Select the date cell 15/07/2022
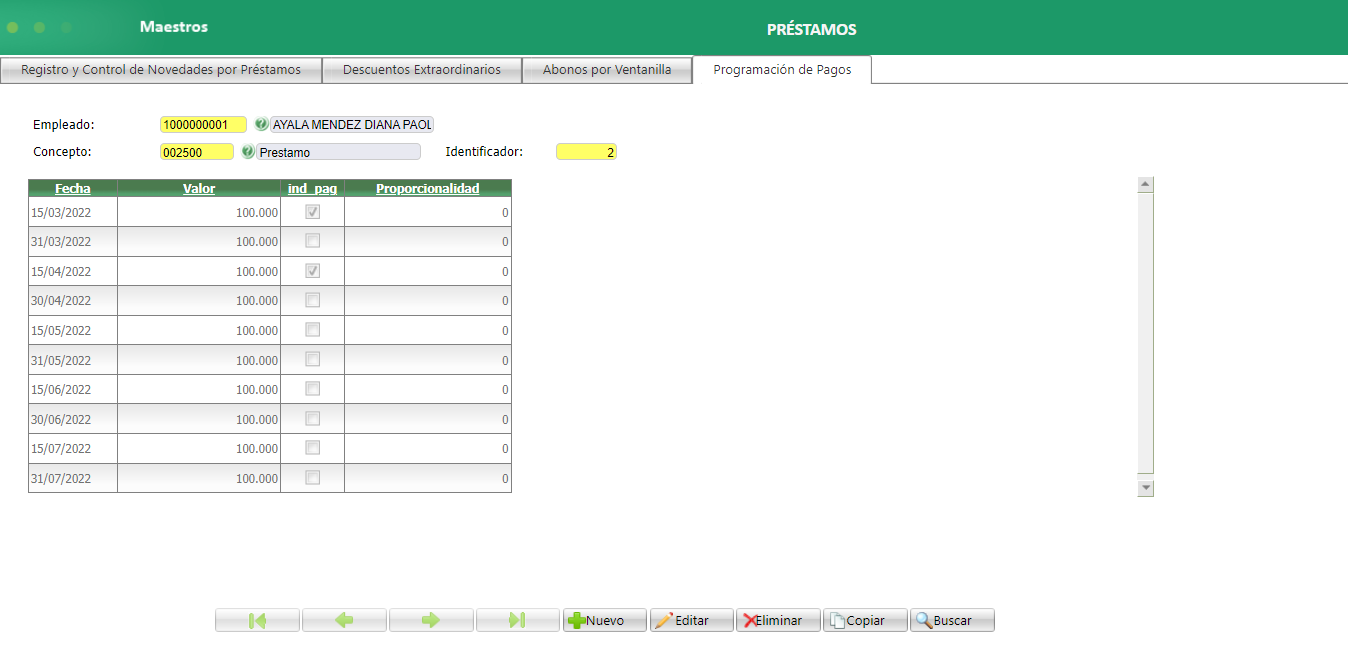The image size is (1348, 645). pos(73,448)
